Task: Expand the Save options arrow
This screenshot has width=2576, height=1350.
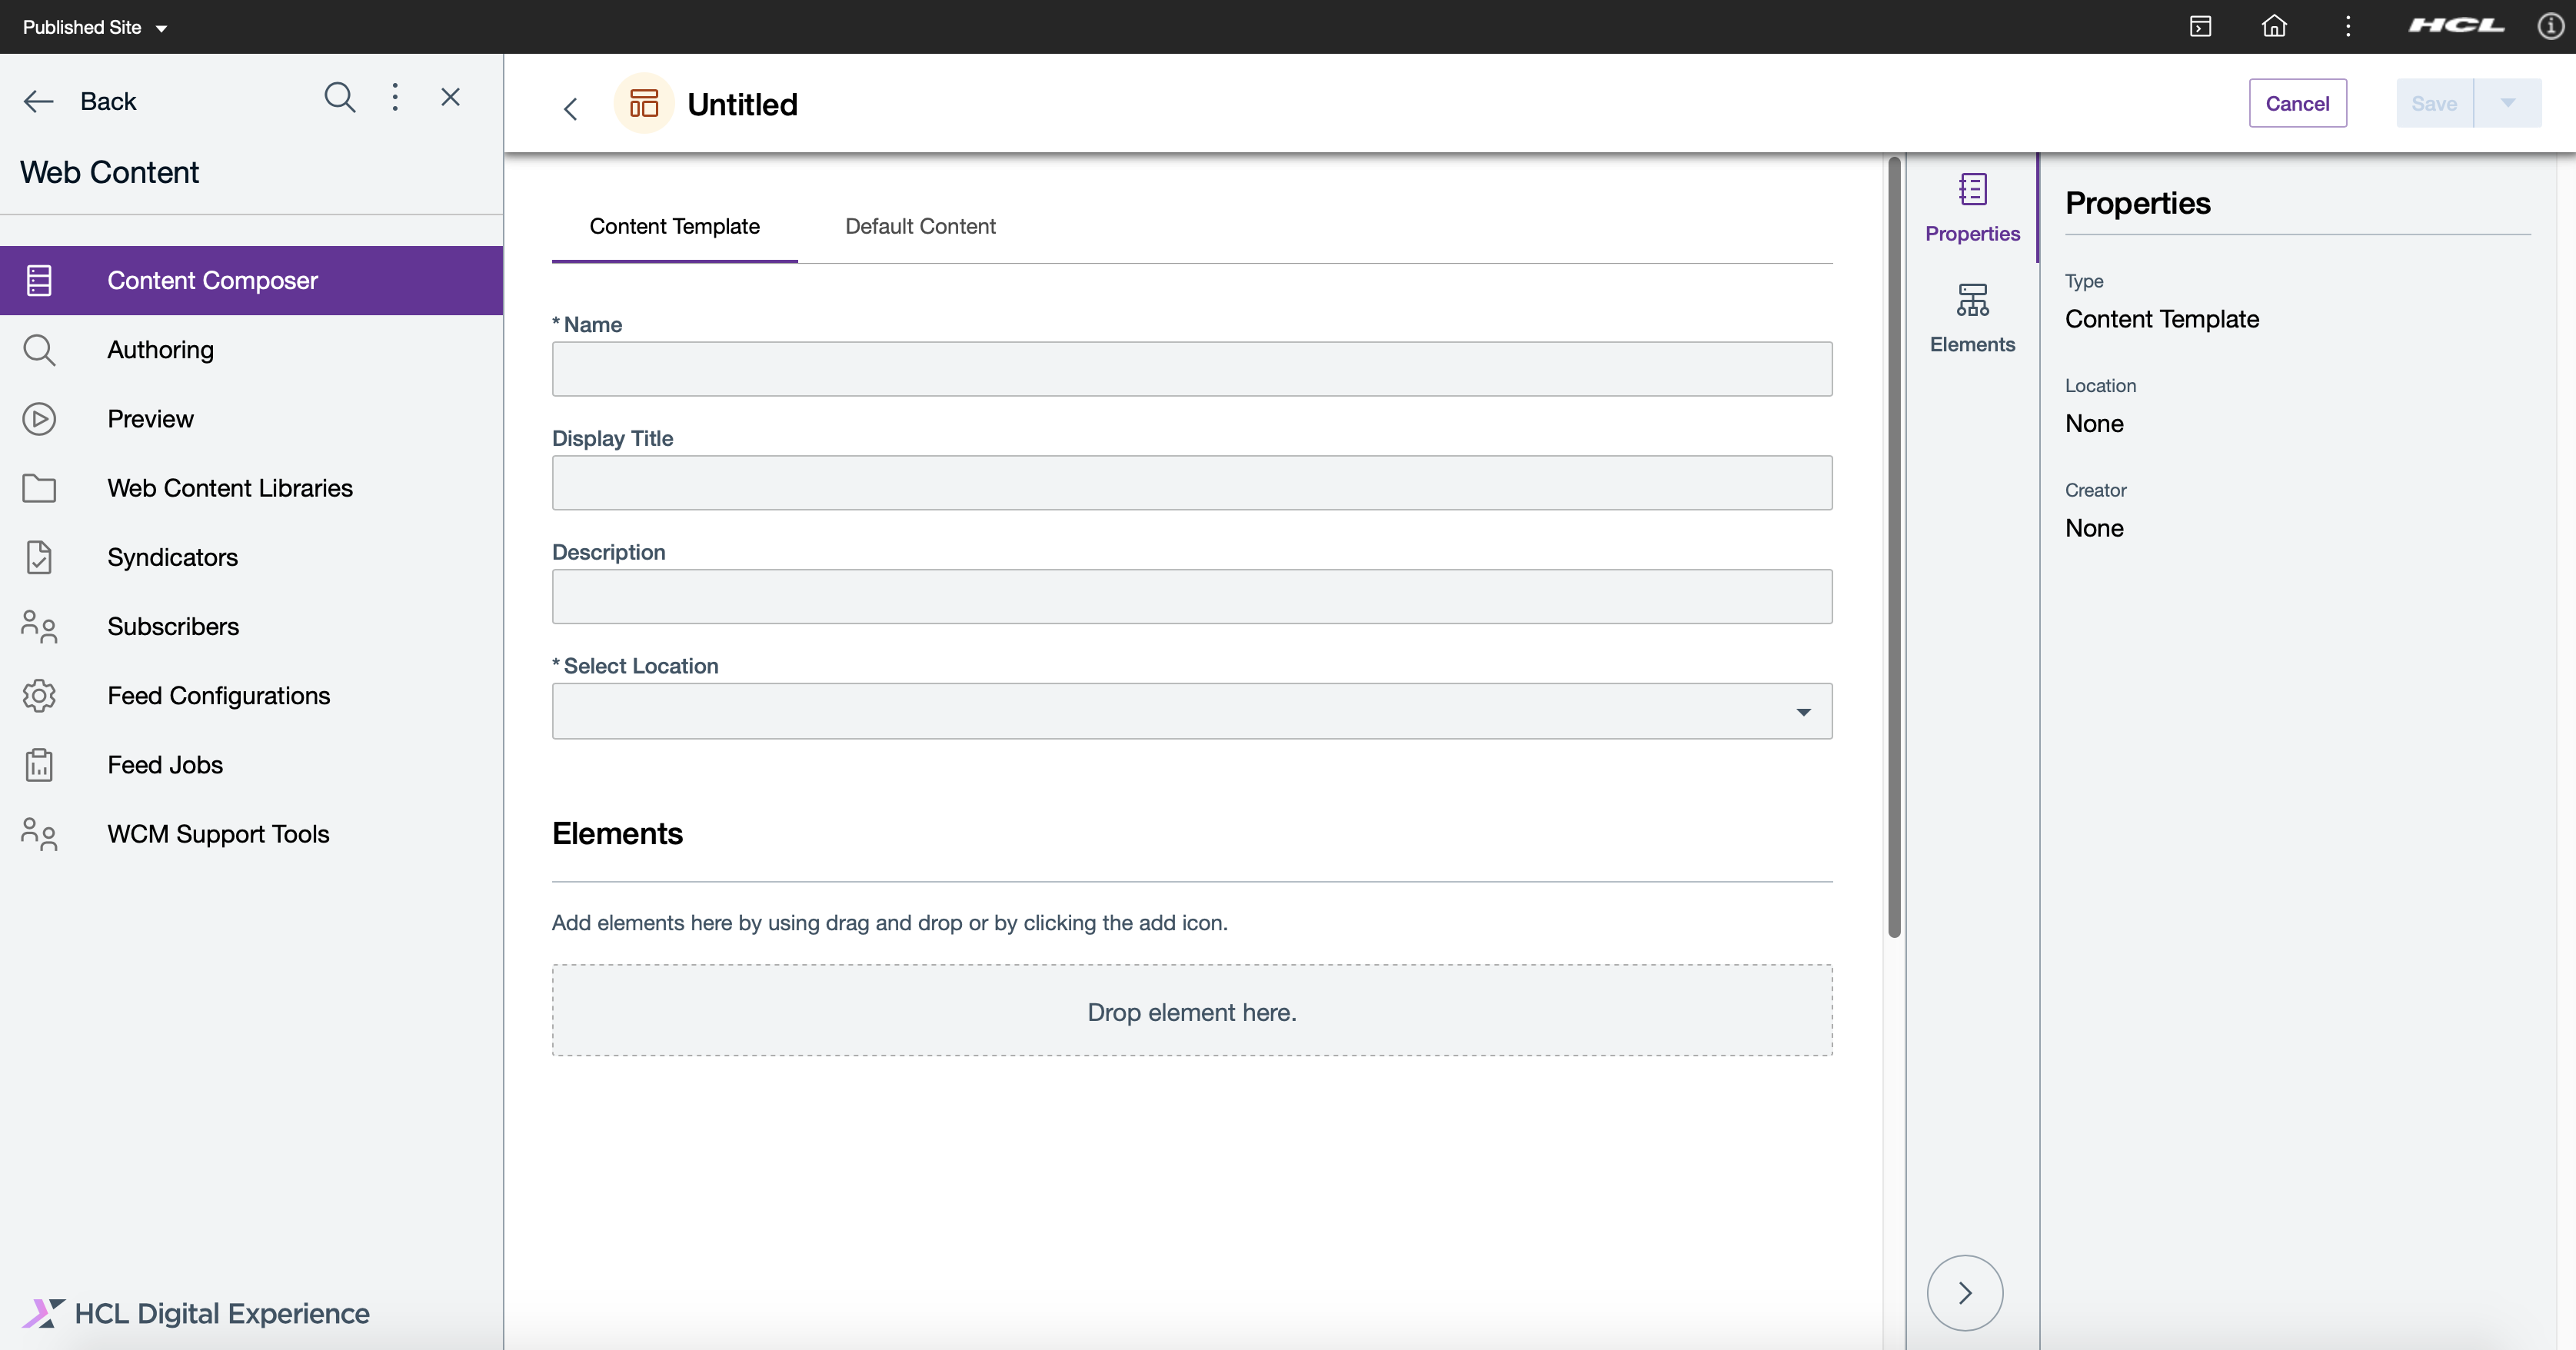Action: [2507, 103]
